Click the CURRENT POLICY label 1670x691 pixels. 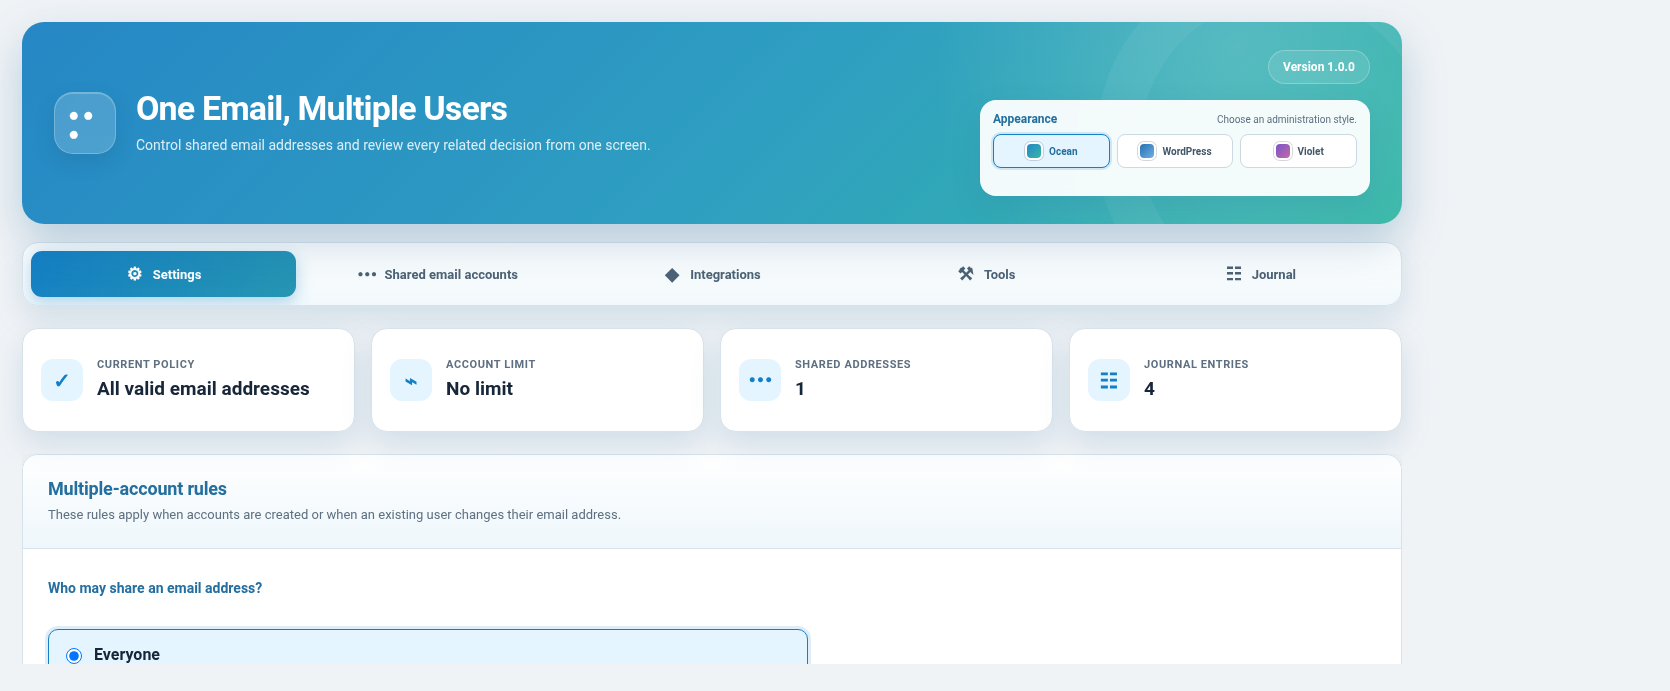pyautogui.click(x=146, y=364)
